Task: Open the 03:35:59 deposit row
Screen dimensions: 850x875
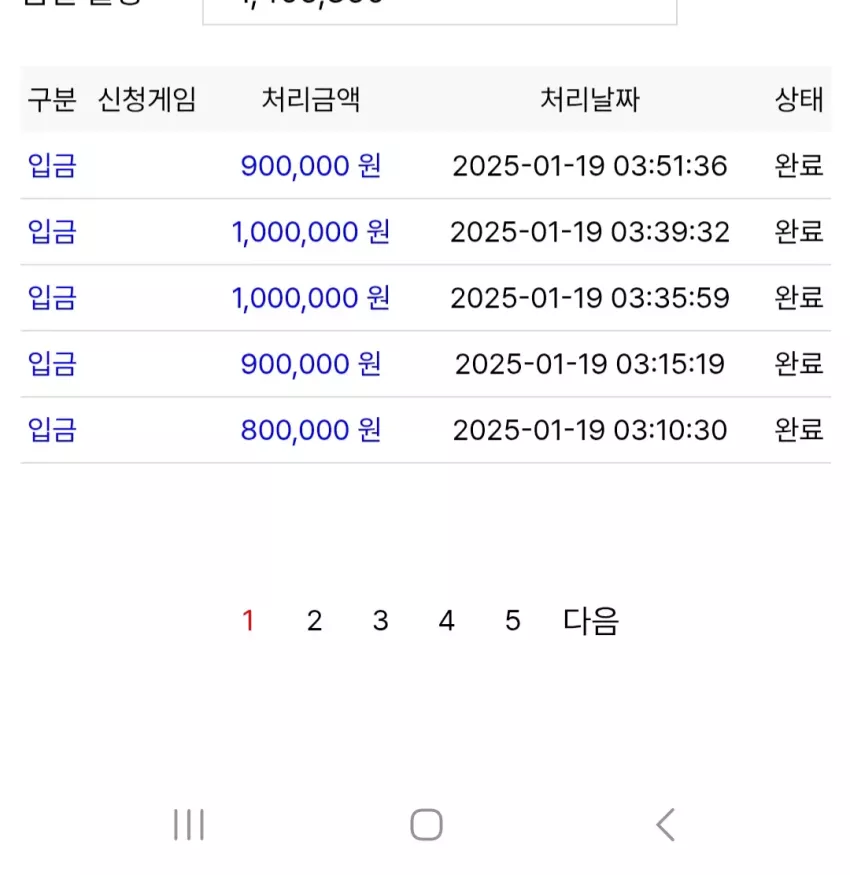Action: coord(425,298)
